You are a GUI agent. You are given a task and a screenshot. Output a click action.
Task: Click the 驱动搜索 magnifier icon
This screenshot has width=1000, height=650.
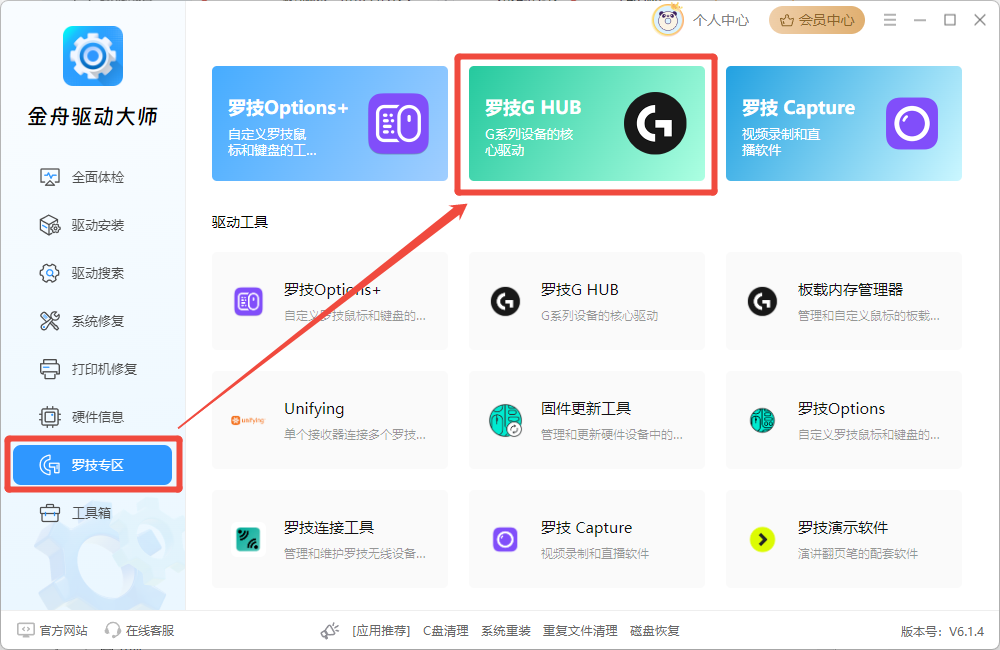pos(50,273)
